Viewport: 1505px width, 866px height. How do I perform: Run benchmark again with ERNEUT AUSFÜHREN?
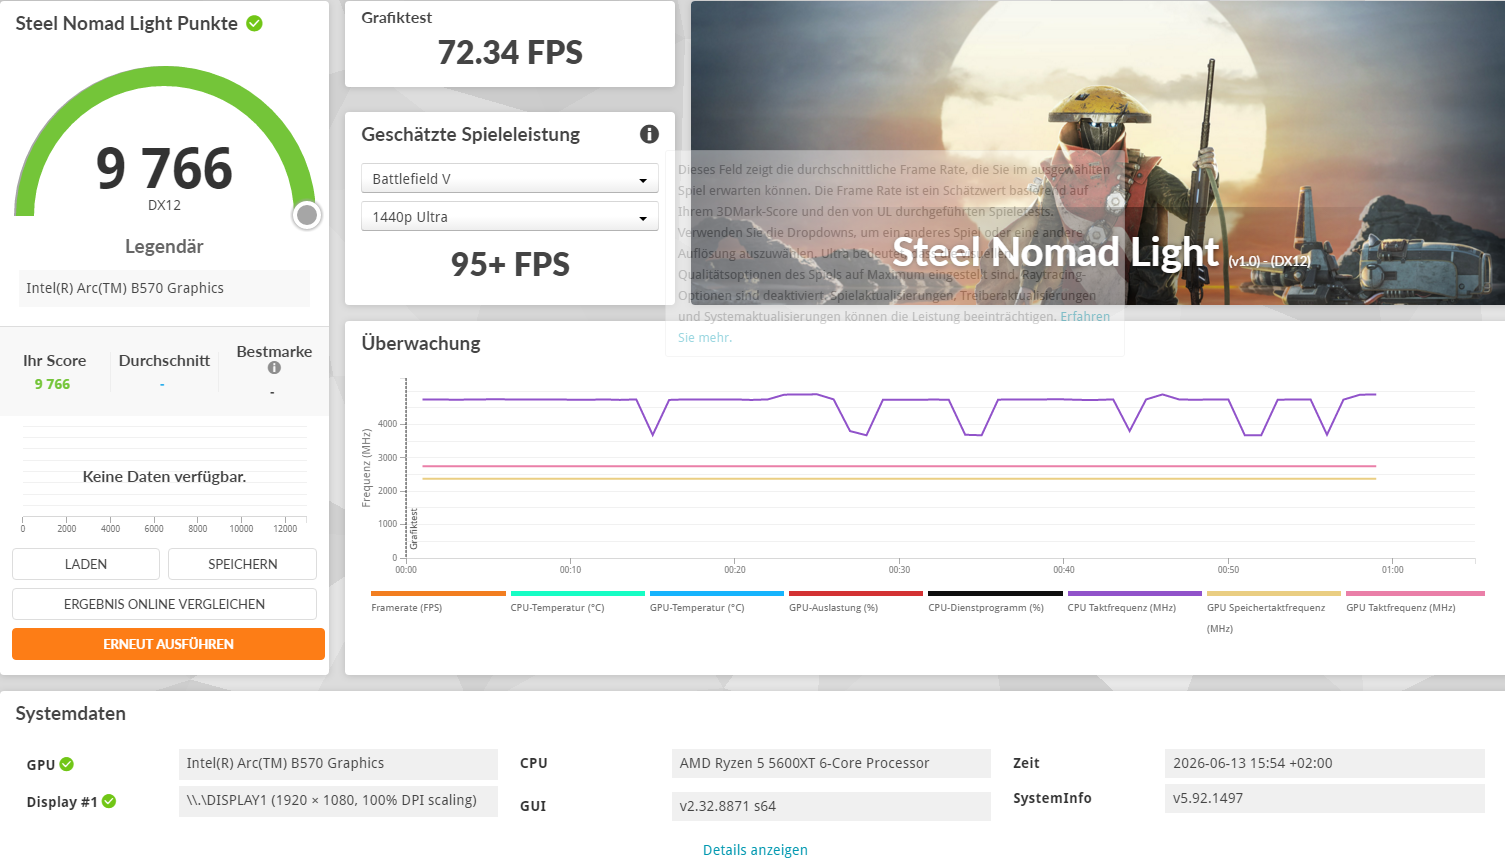tap(168, 644)
